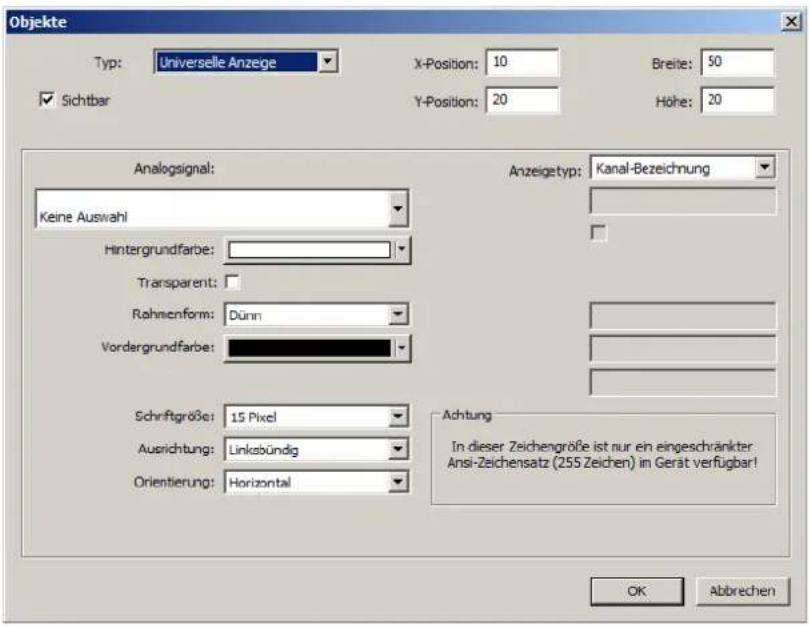Click the X-Position input field
This screenshot has width=809, height=626.
click(x=522, y=62)
